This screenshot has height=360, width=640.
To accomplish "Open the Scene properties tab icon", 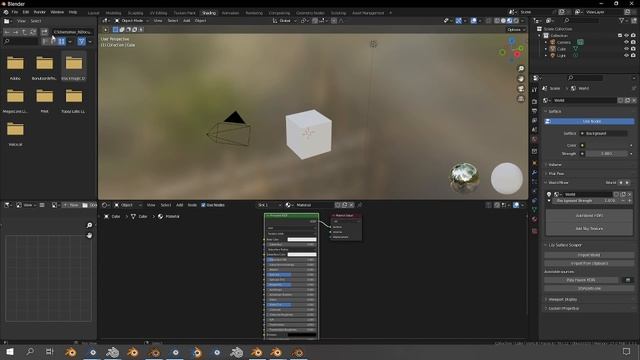I will coord(535,130).
